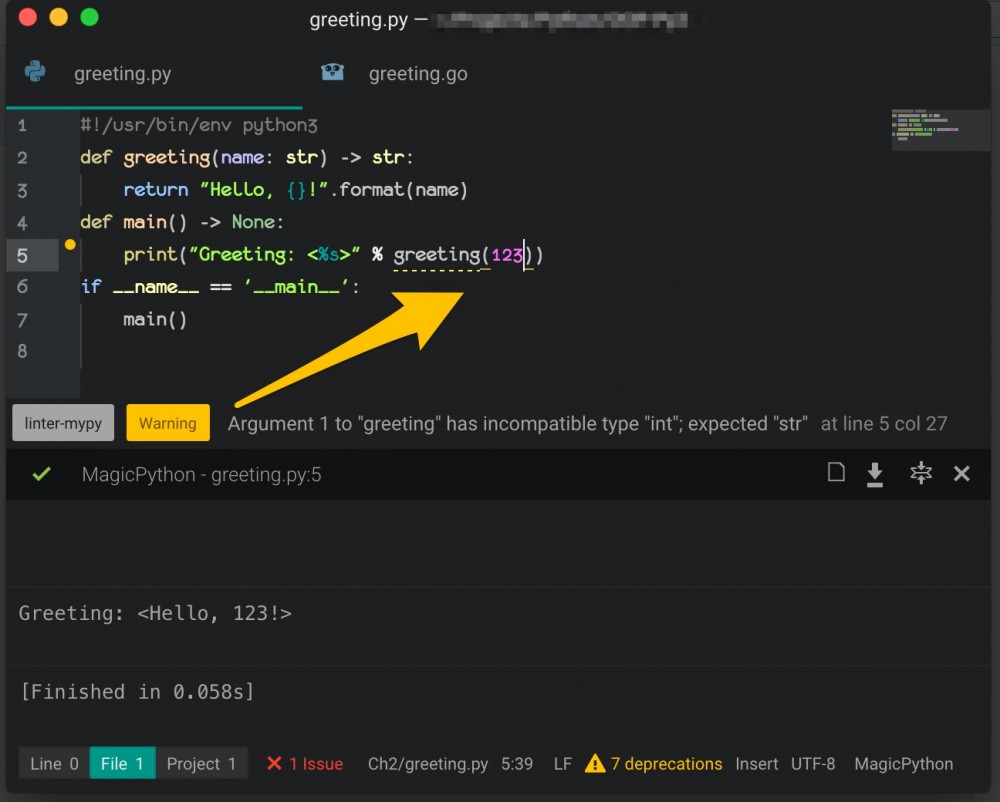
Task: Save output using the download icon
Action: pyautogui.click(x=875, y=474)
